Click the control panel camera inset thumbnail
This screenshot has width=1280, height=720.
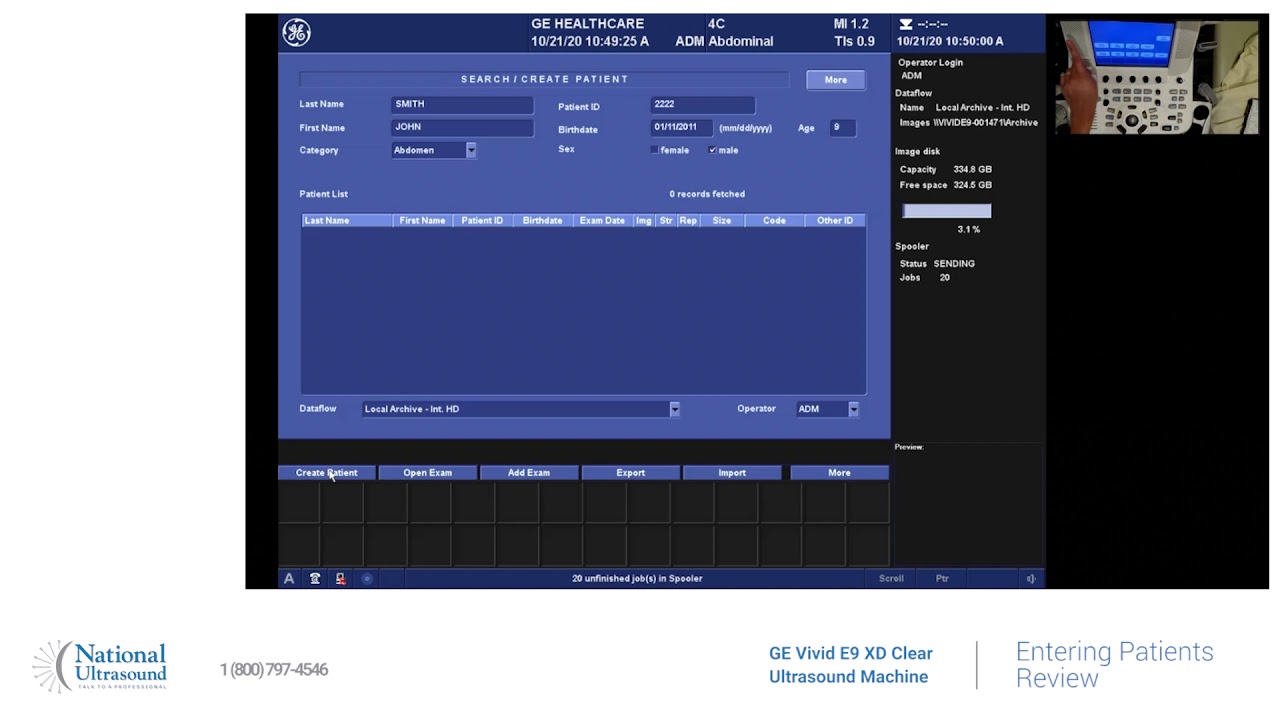(1157, 76)
